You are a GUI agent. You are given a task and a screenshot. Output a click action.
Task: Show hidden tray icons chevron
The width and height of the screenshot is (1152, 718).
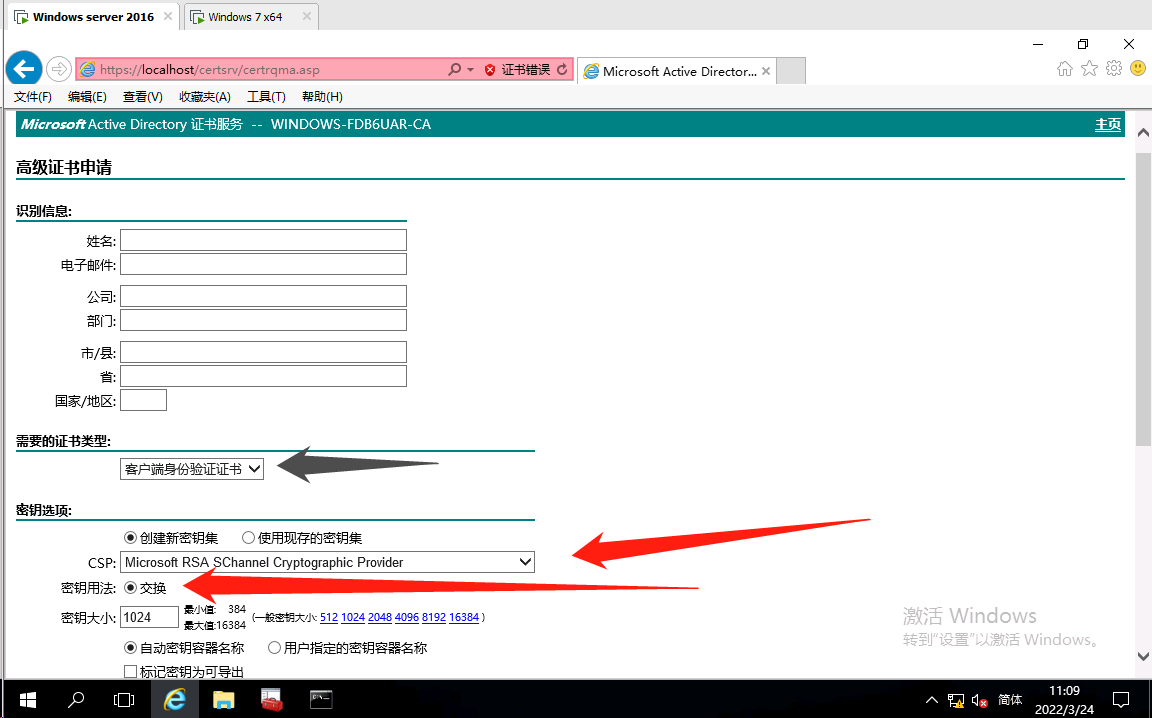[x=931, y=700]
